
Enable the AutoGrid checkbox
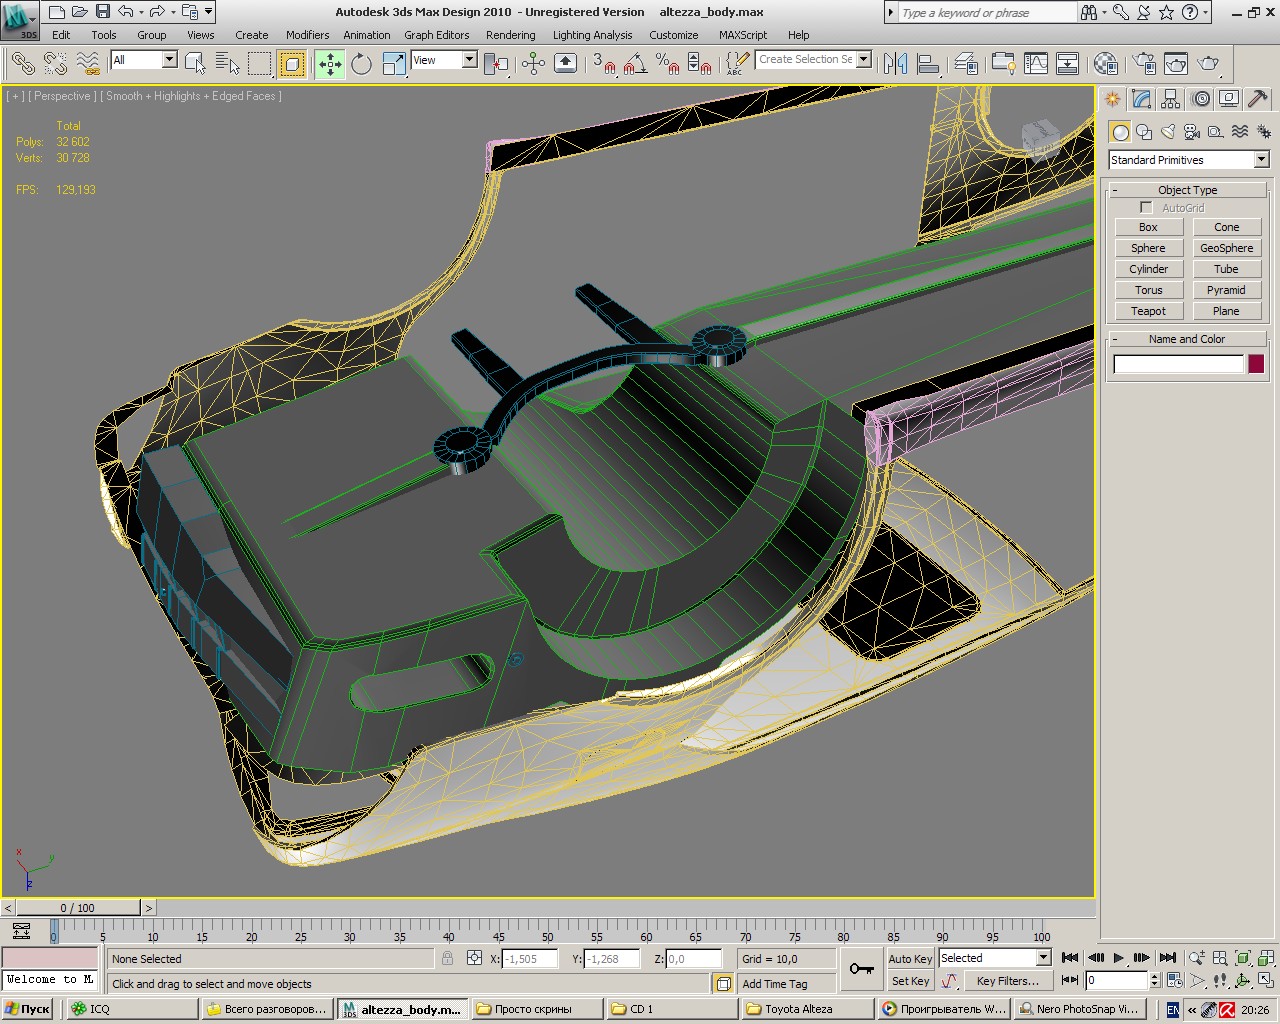tap(1146, 208)
